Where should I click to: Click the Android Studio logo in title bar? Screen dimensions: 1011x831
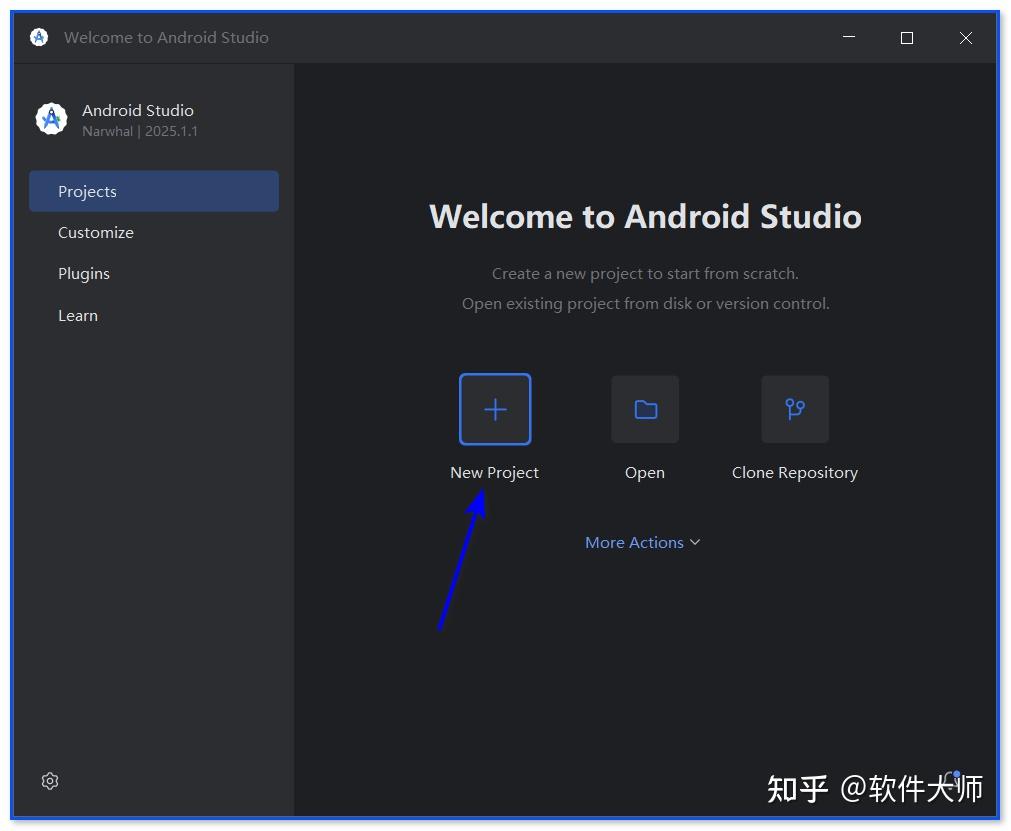point(38,37)
